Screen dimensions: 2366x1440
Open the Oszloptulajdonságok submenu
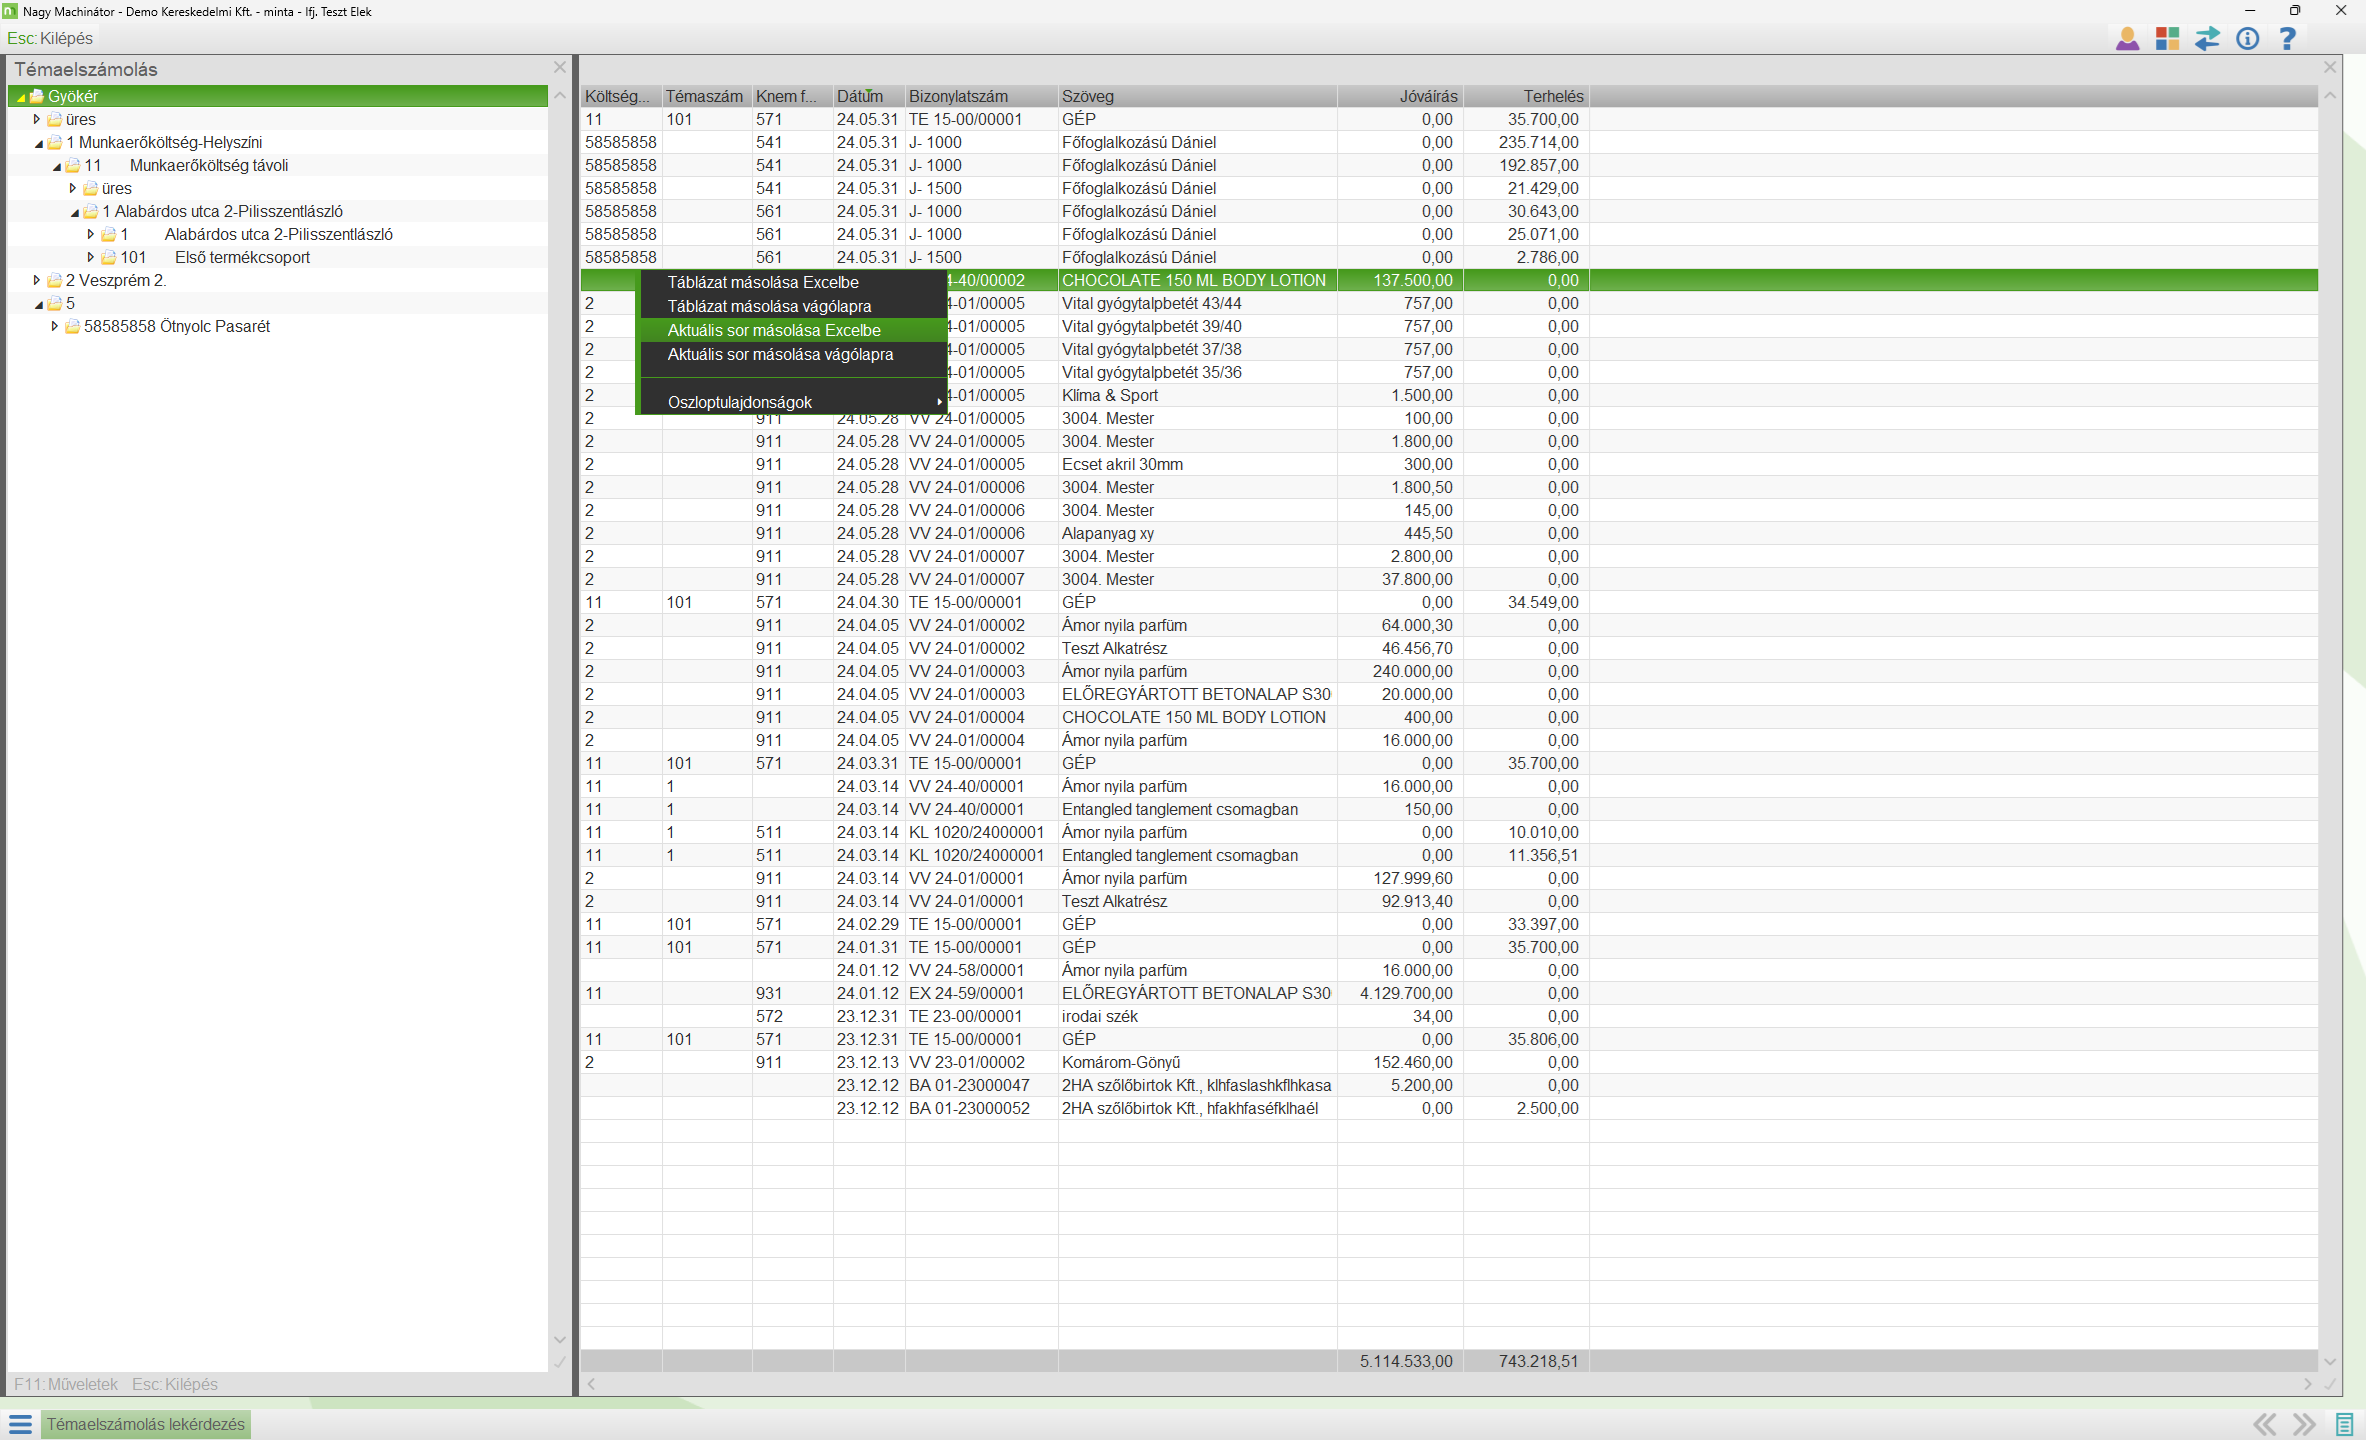pyautogui.click(x=740, y=402)
